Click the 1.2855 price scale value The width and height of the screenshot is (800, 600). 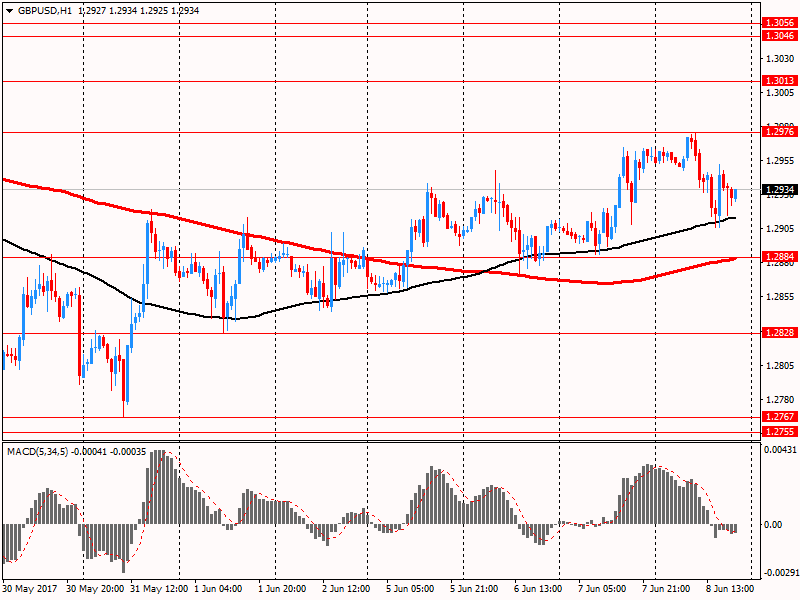click(781, 297)
